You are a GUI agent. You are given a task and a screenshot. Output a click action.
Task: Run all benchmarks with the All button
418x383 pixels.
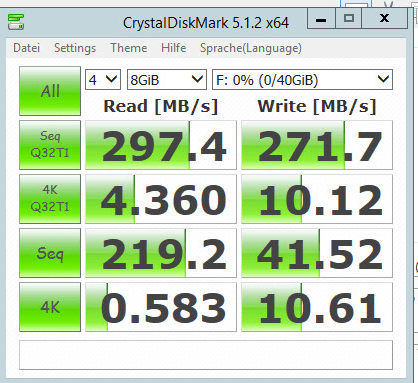point(50,91)
